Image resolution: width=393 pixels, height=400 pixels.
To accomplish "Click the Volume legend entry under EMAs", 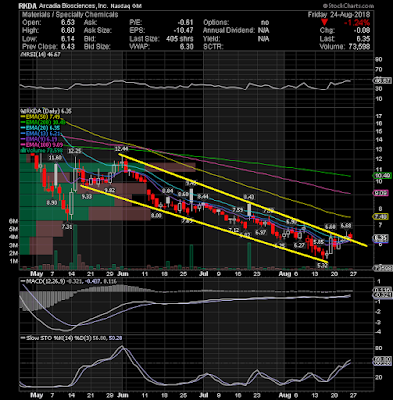I will pos(43,150).
